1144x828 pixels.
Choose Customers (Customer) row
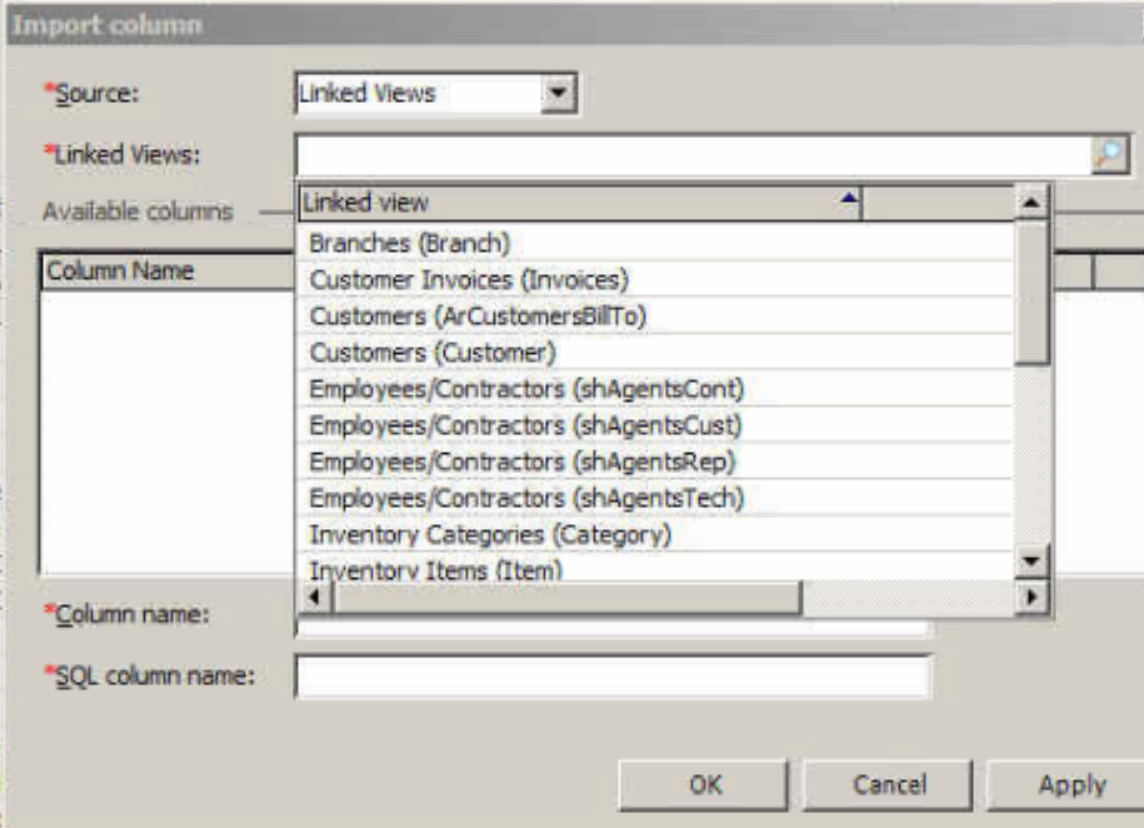click(655, 352)
